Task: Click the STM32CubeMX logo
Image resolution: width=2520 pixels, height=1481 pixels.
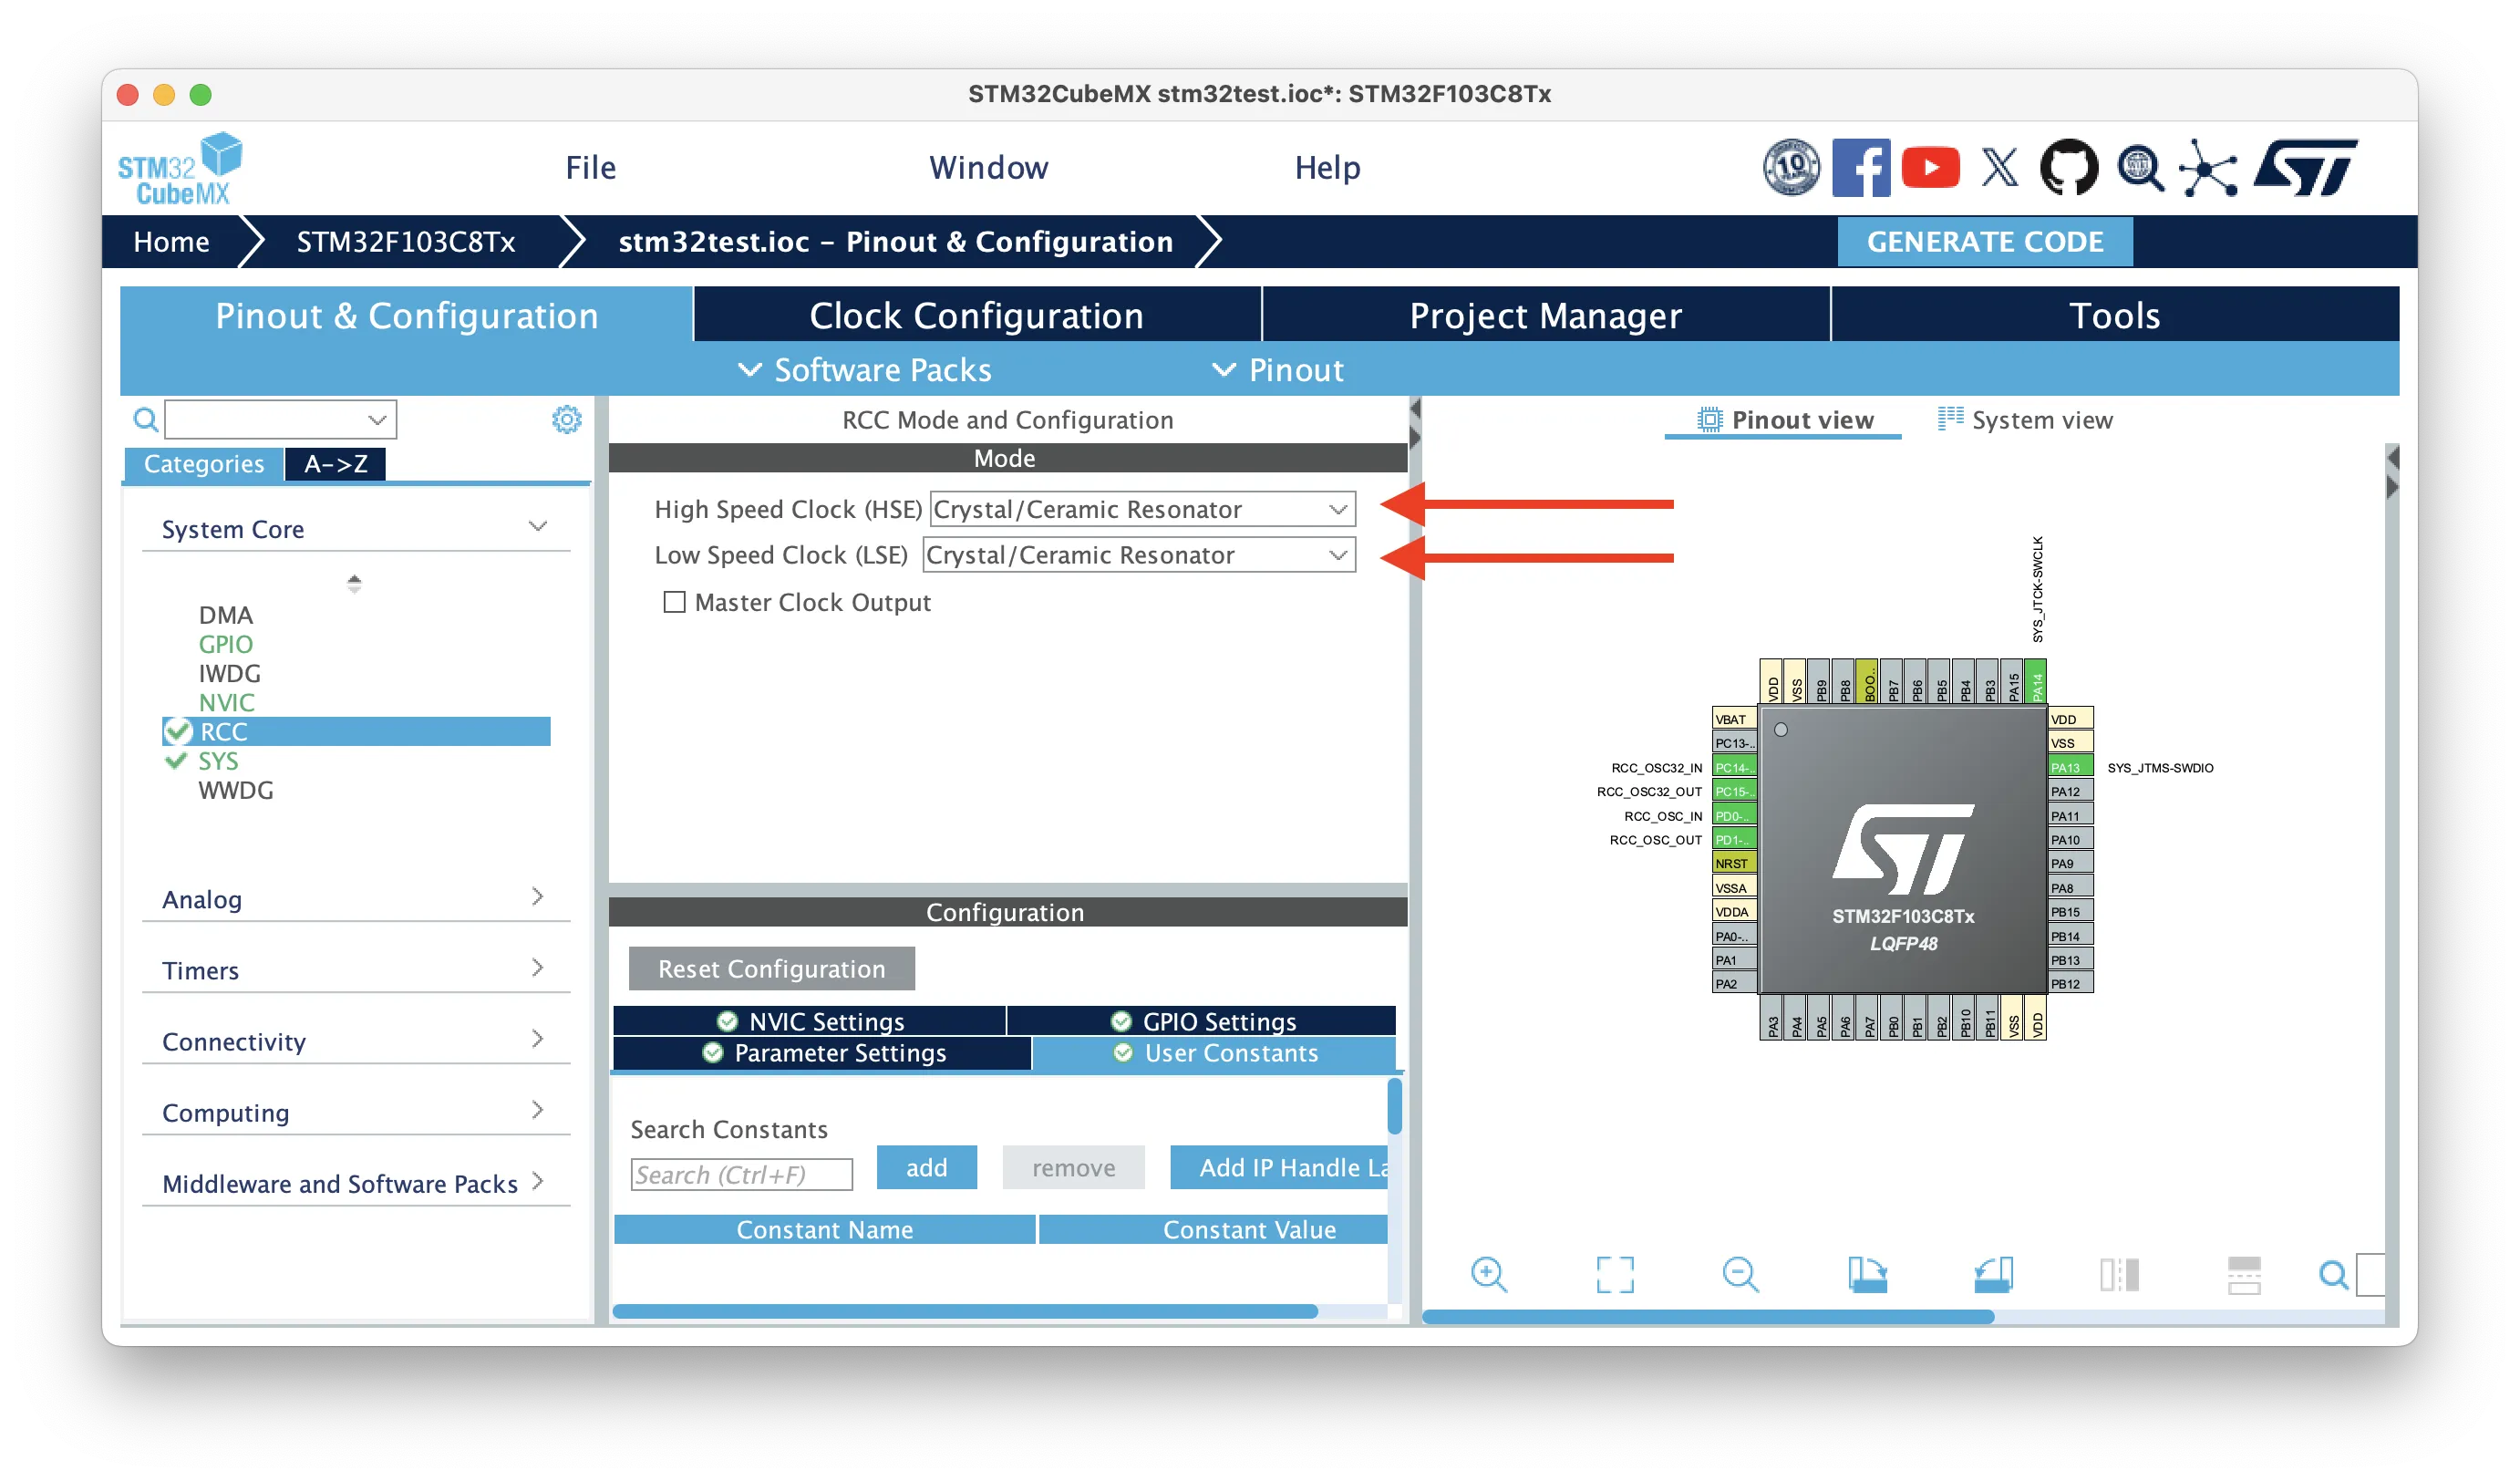Action: coord(178,166)
